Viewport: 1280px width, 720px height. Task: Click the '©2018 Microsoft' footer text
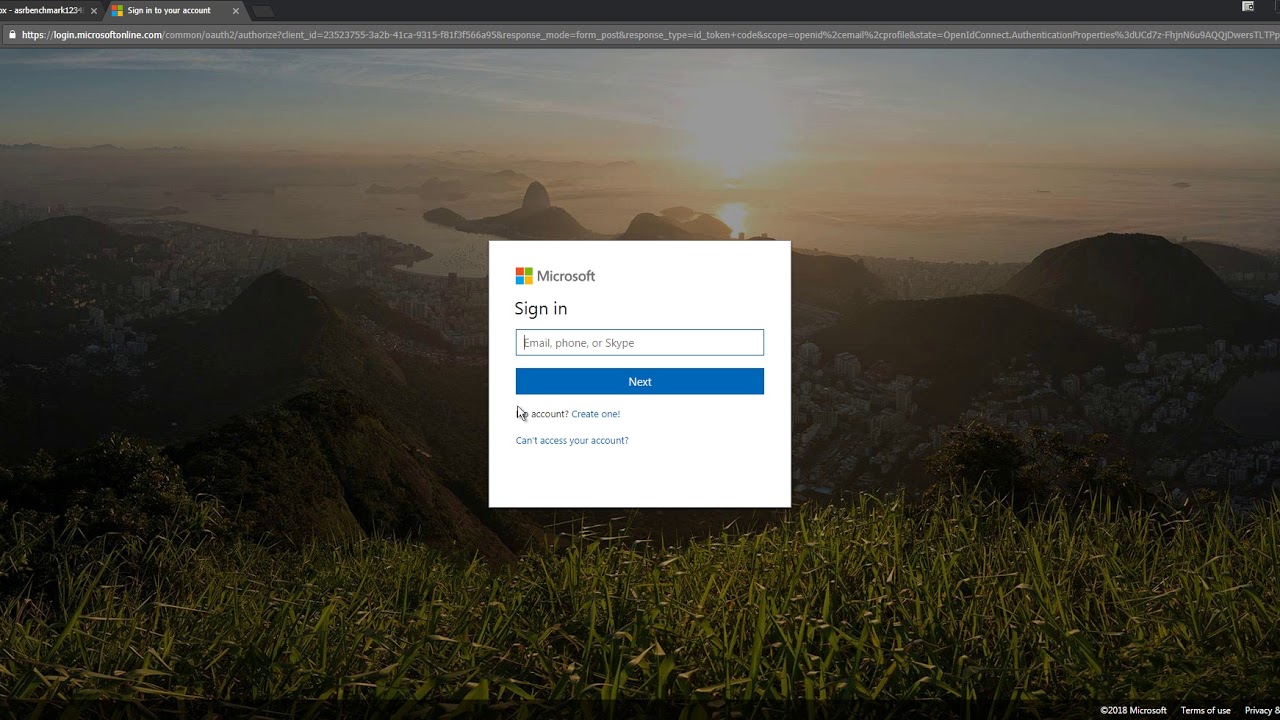click(x=1133, y=711)
